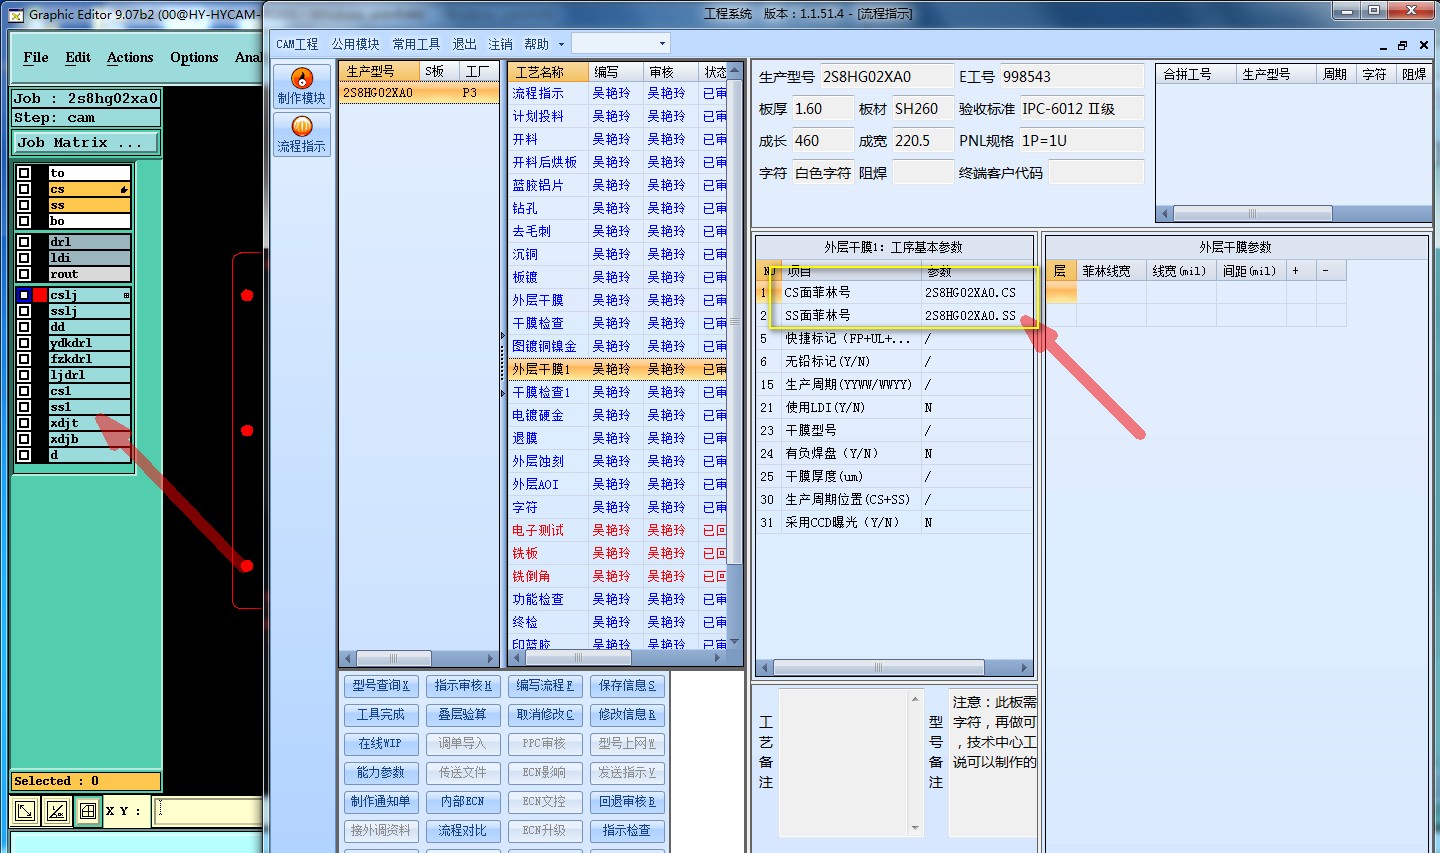Select the 2S8HG02XA0 row in 生产型号 list
This screenshot has width=1440, height=853.
pos(418,93)
